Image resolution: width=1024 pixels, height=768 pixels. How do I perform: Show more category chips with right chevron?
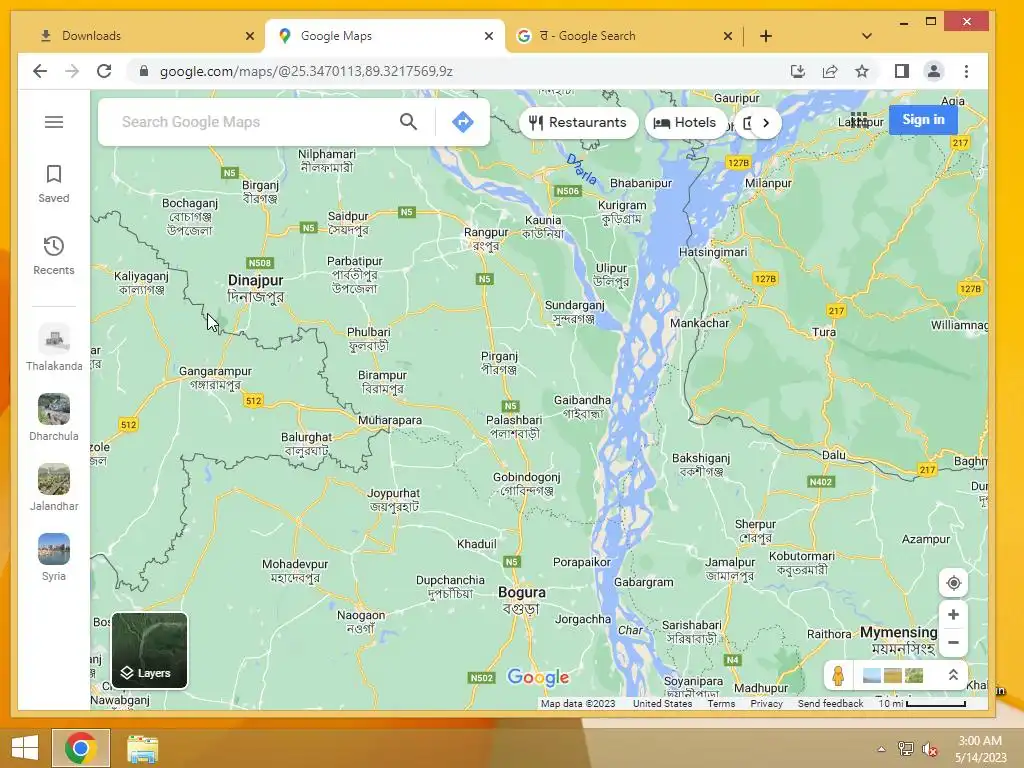tap(765, 123)
